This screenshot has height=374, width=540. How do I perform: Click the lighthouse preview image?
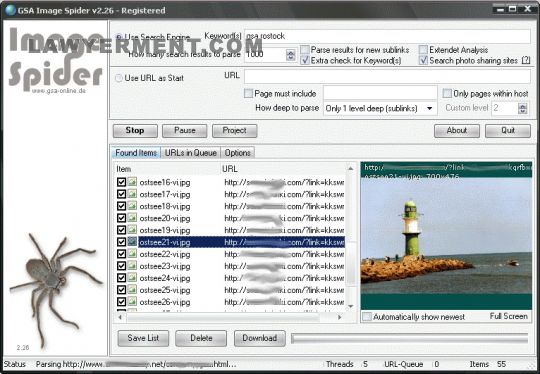point(446,235)
